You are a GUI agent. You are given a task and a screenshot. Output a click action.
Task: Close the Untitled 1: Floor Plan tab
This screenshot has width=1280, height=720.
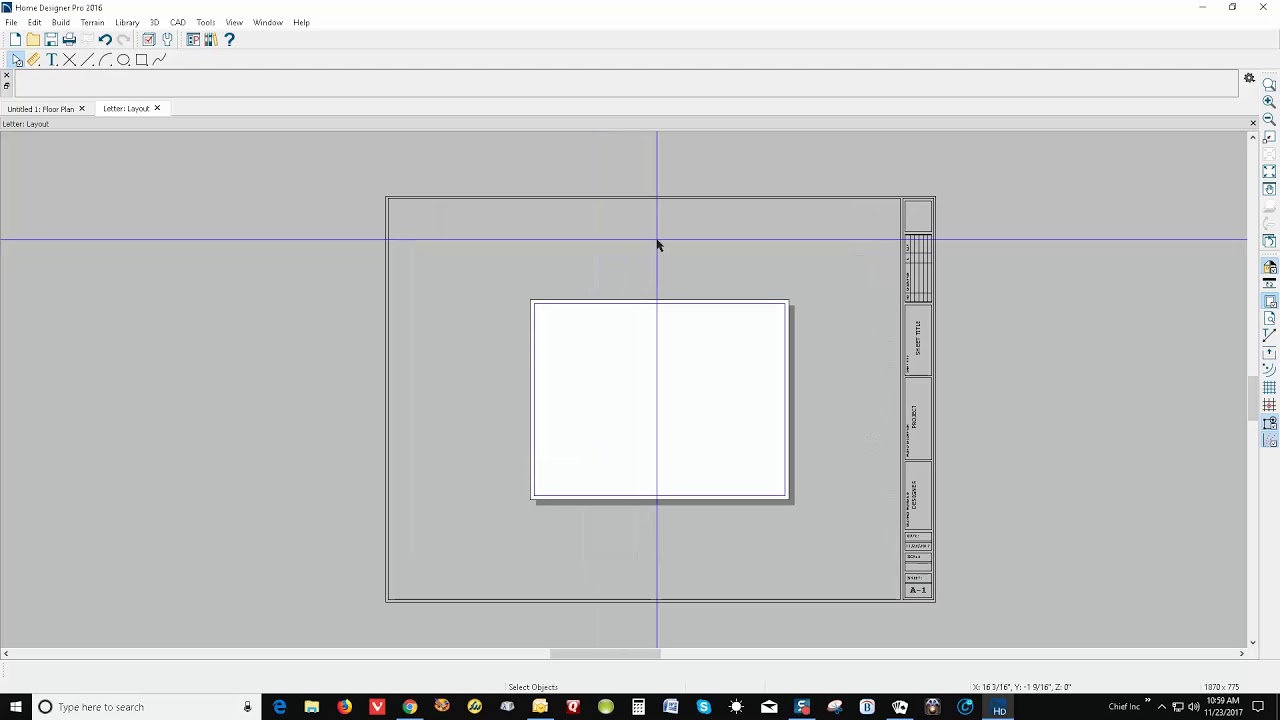[x=82, y=108]
